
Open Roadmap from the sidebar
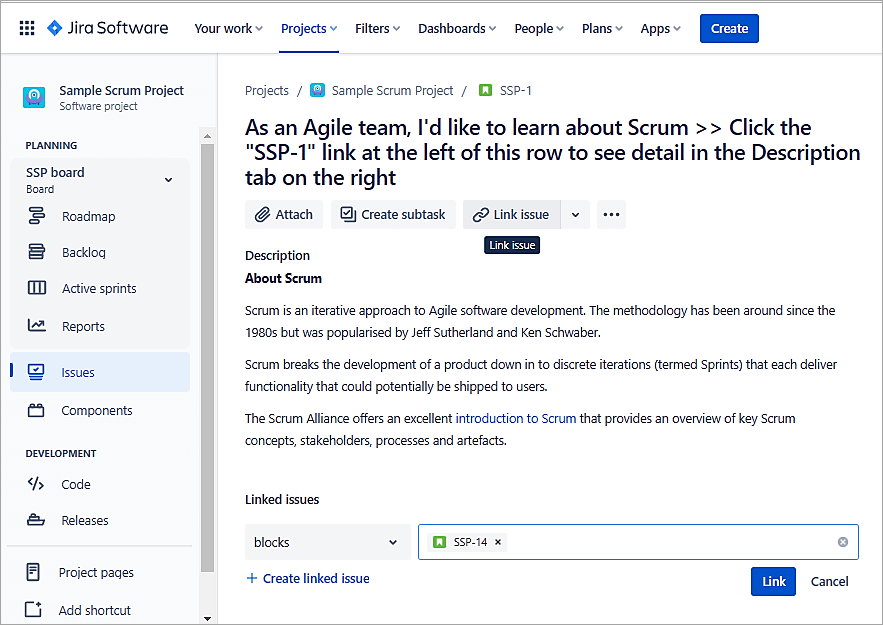tap(88, 216)
